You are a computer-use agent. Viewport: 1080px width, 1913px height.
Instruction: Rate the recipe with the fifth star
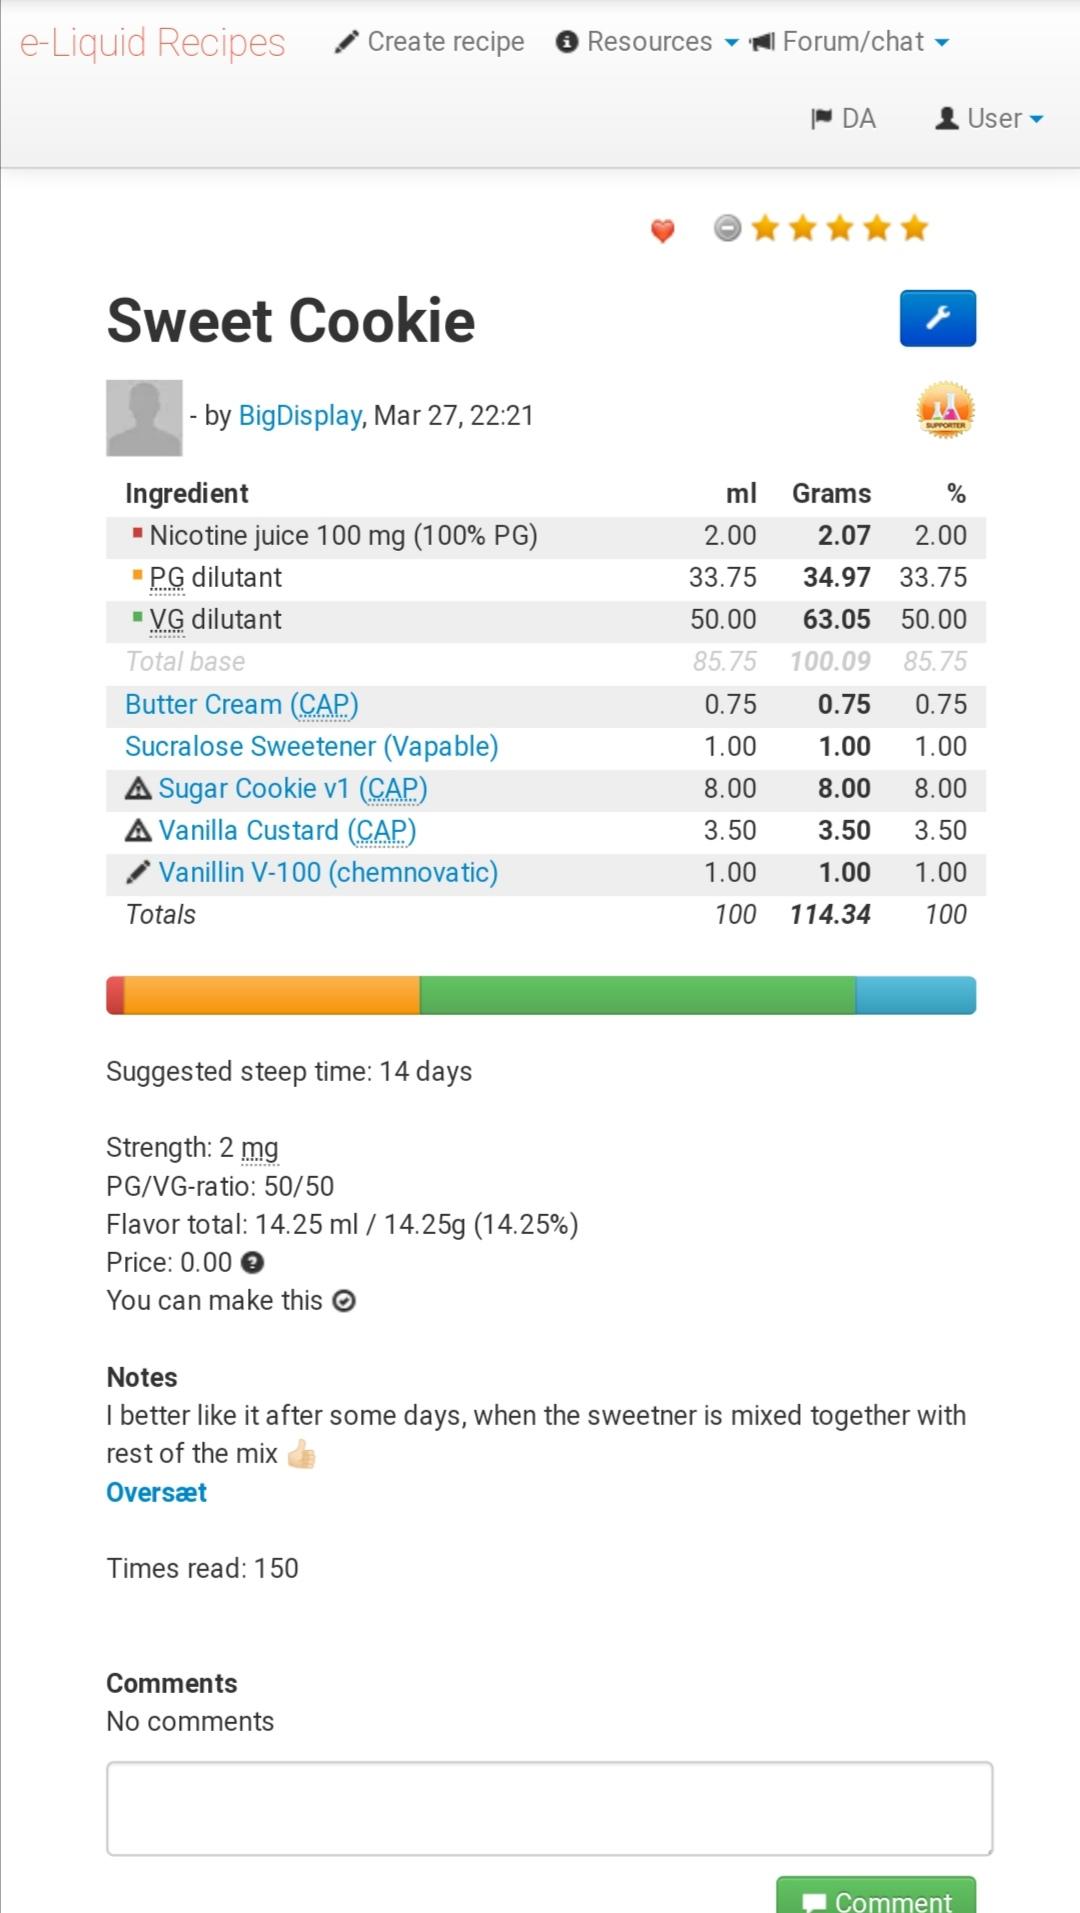(914, 229)
